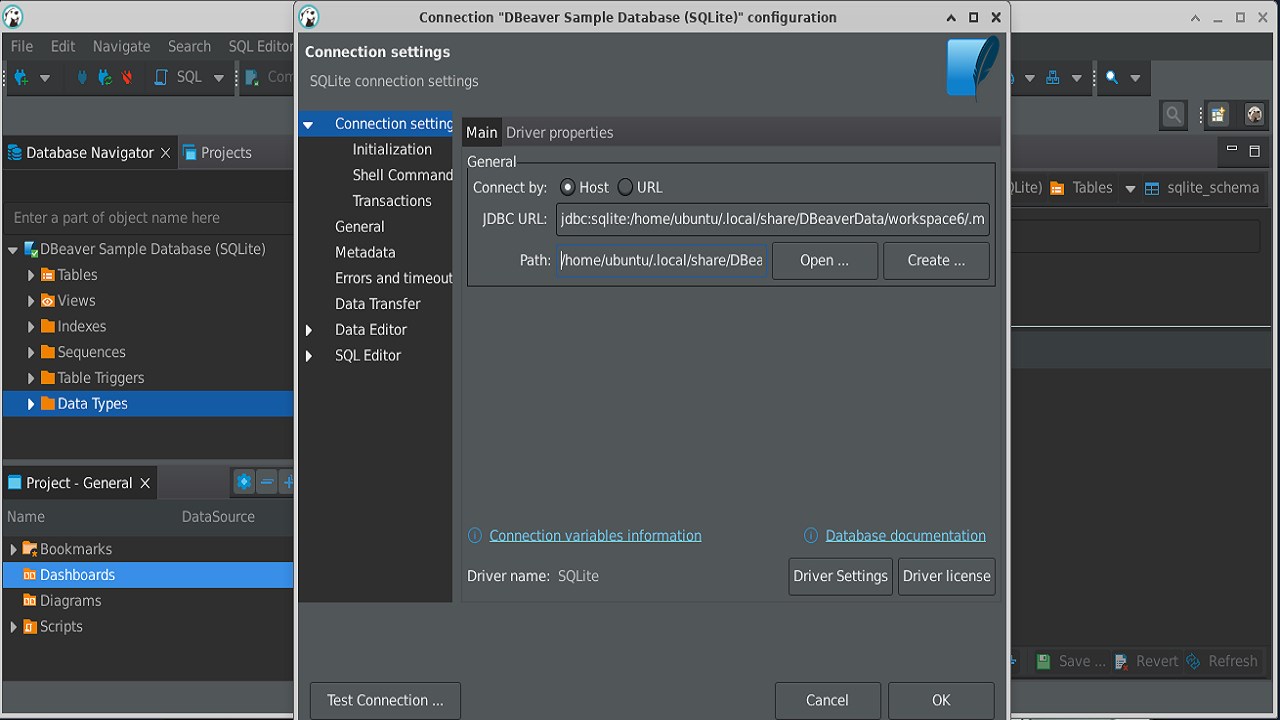Select the URL radio button

click(x=625, y=187)
